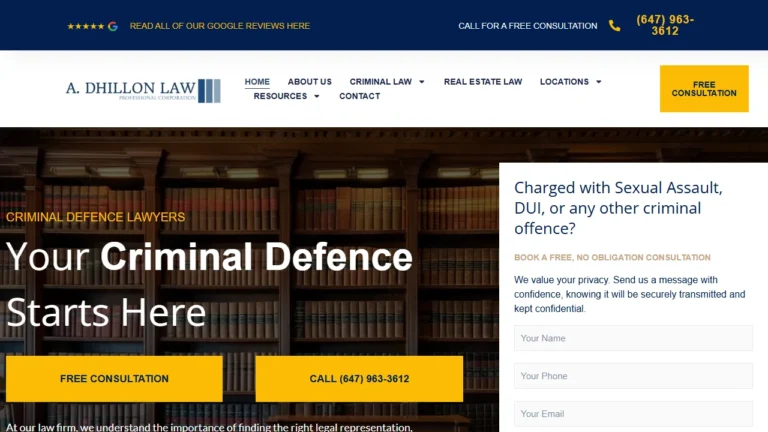Expand the Resources dropdown arrow

(x=316, y=96)
